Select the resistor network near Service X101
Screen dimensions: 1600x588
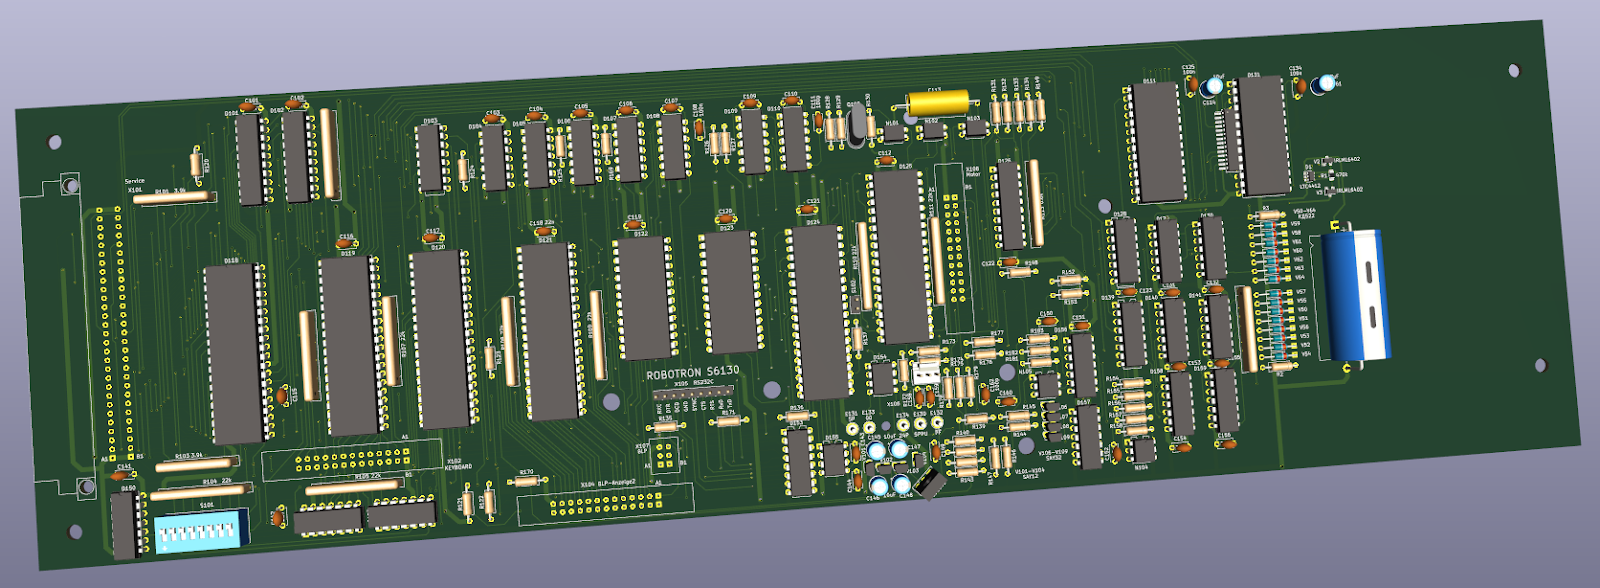[173, 197]
